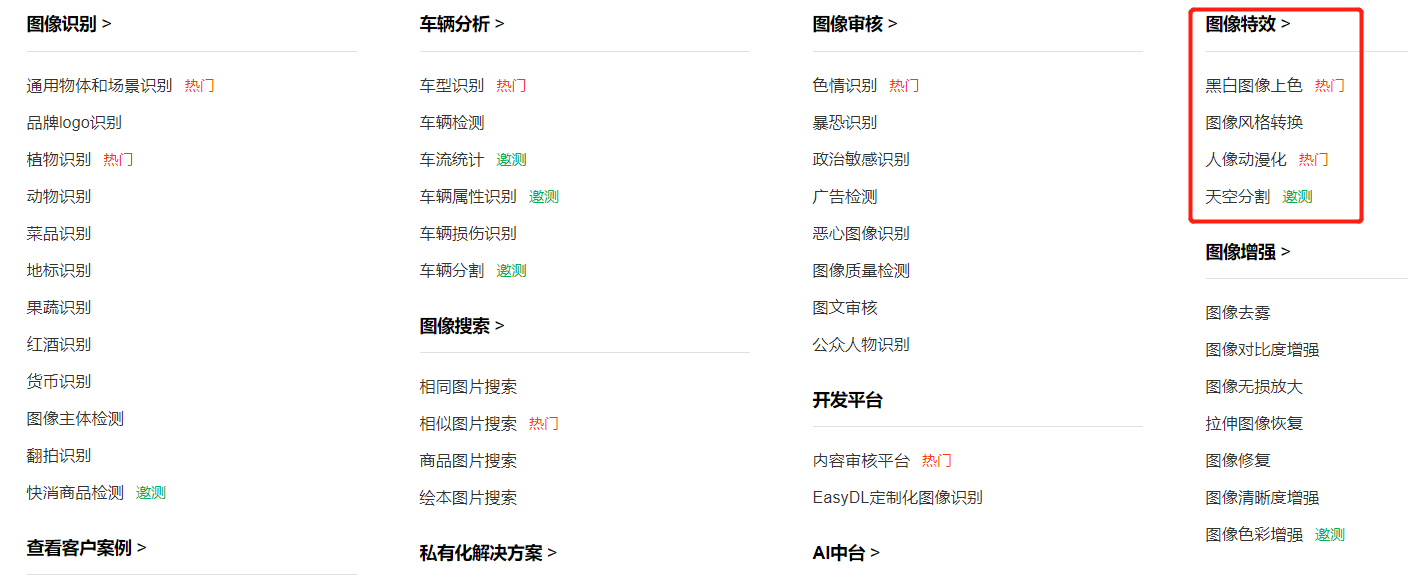The image size is (1408, 575).
Task: Open the 图像增强 category heading
Action: [x=1248, y=252]
